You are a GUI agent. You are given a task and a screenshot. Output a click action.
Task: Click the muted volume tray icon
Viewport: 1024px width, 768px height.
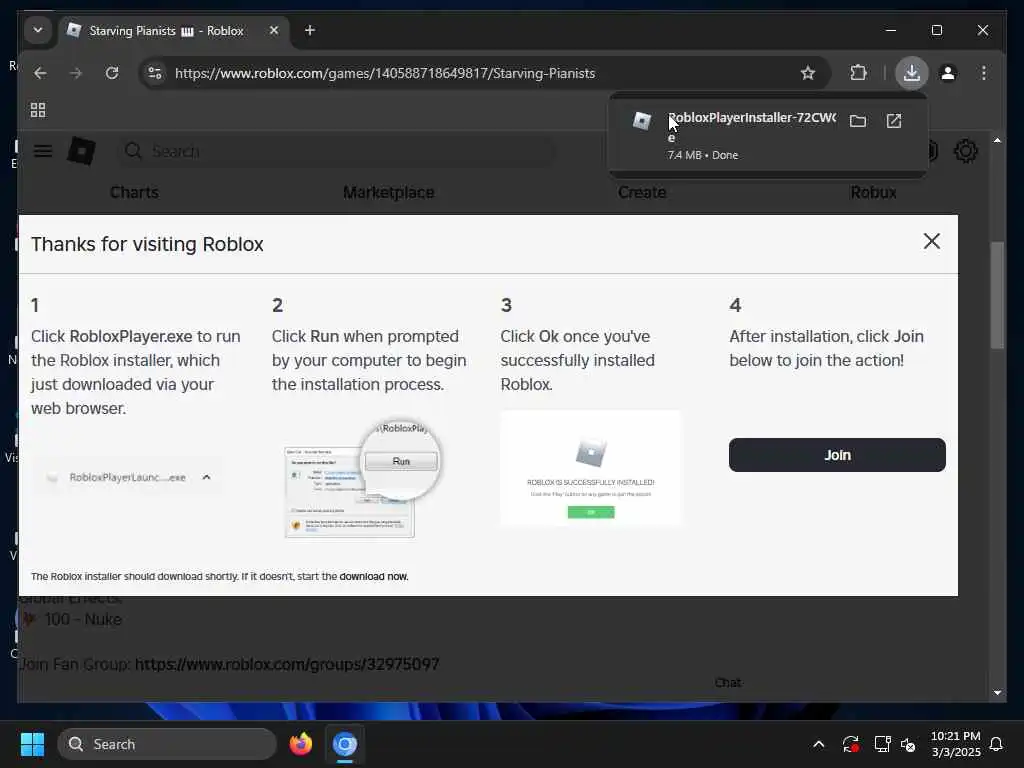pos(908,744)
